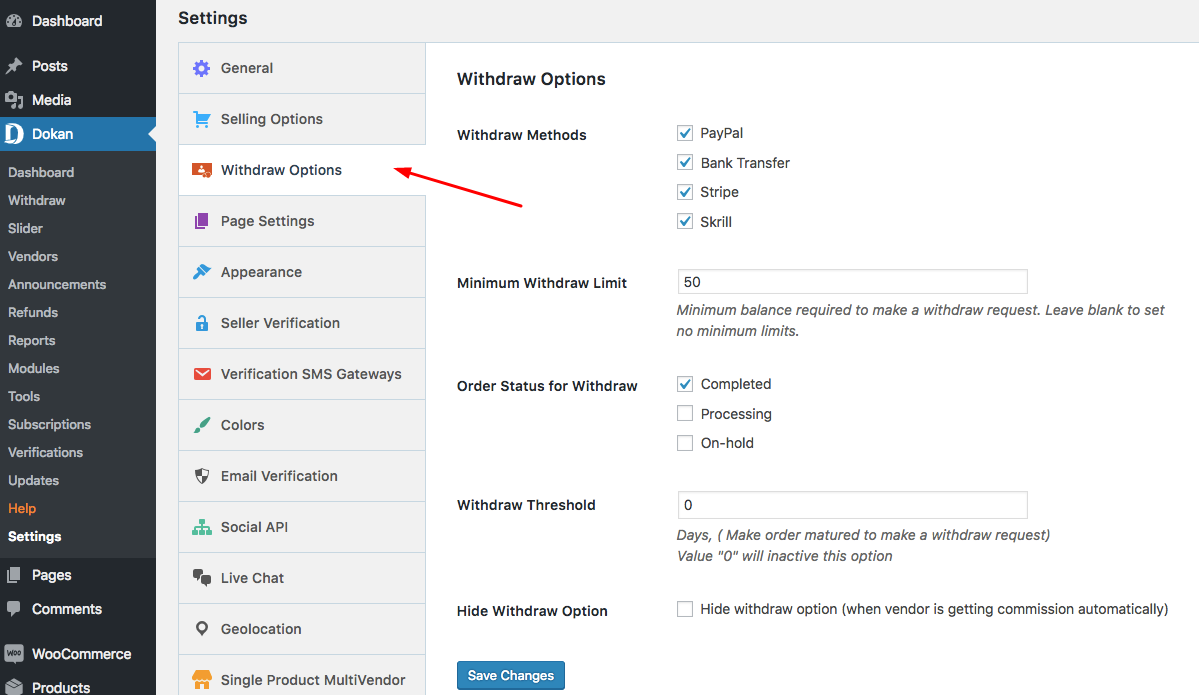1199x695 pixels.
Task: Click the Seller Verification lock icon
Action: pos(201,323)
